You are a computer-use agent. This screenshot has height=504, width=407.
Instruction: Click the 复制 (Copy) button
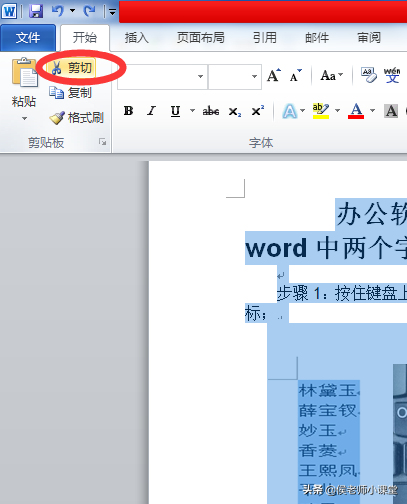pos(70,93)
